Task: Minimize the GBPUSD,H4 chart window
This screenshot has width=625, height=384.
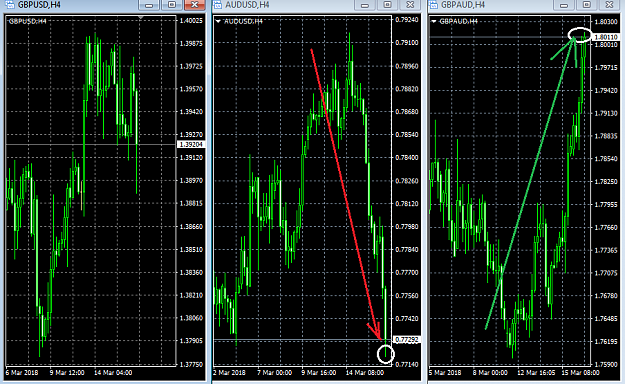Action: 149,5
